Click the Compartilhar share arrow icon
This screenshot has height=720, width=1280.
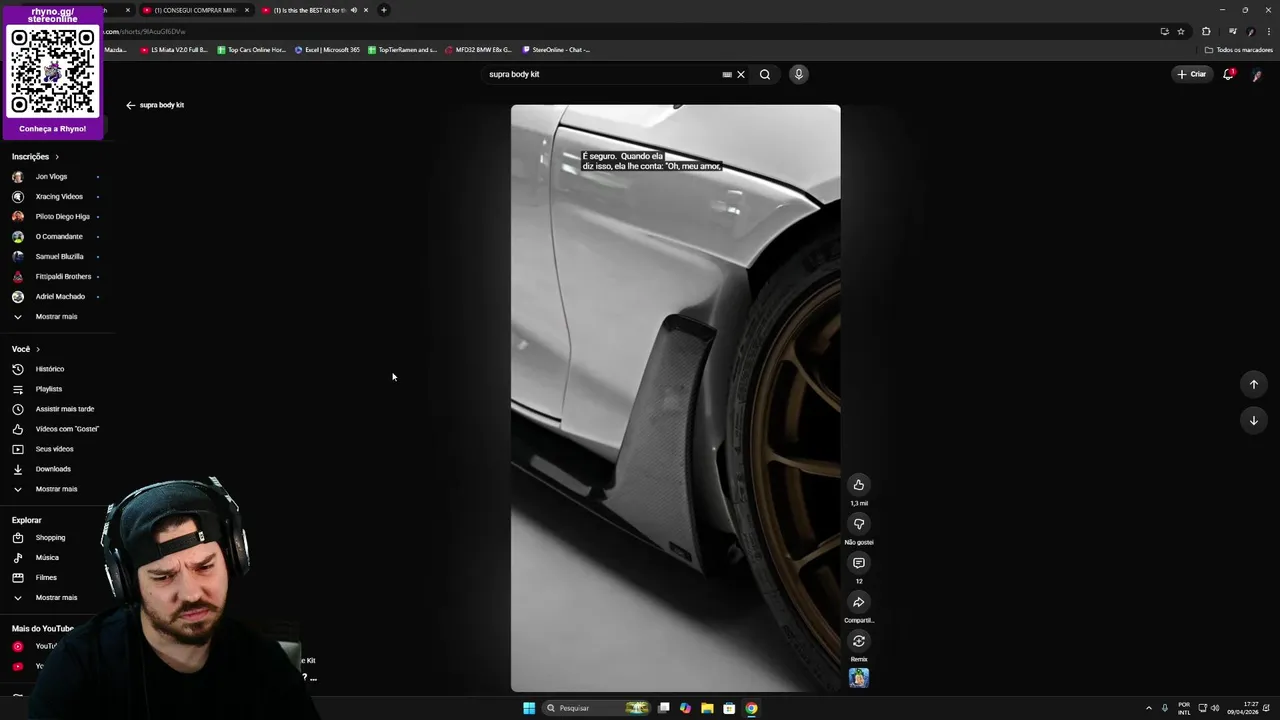pyautogui.click(x=858, y=602)
